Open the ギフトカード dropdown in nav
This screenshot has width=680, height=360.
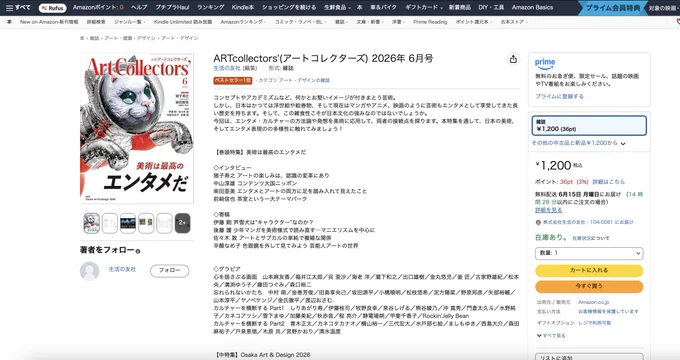[x=424, y=7]
